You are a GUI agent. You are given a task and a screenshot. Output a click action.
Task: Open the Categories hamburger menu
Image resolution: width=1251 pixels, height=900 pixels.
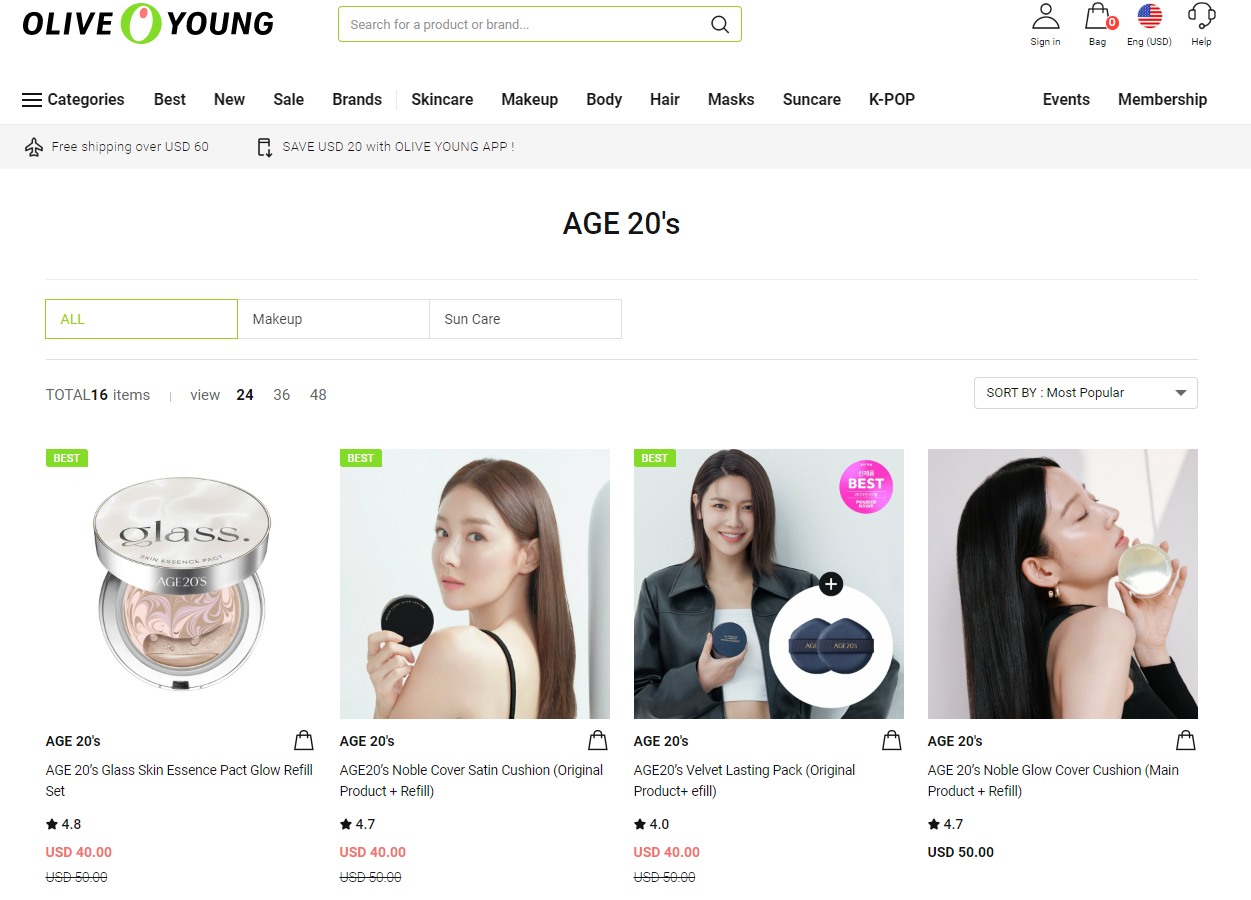73,99
